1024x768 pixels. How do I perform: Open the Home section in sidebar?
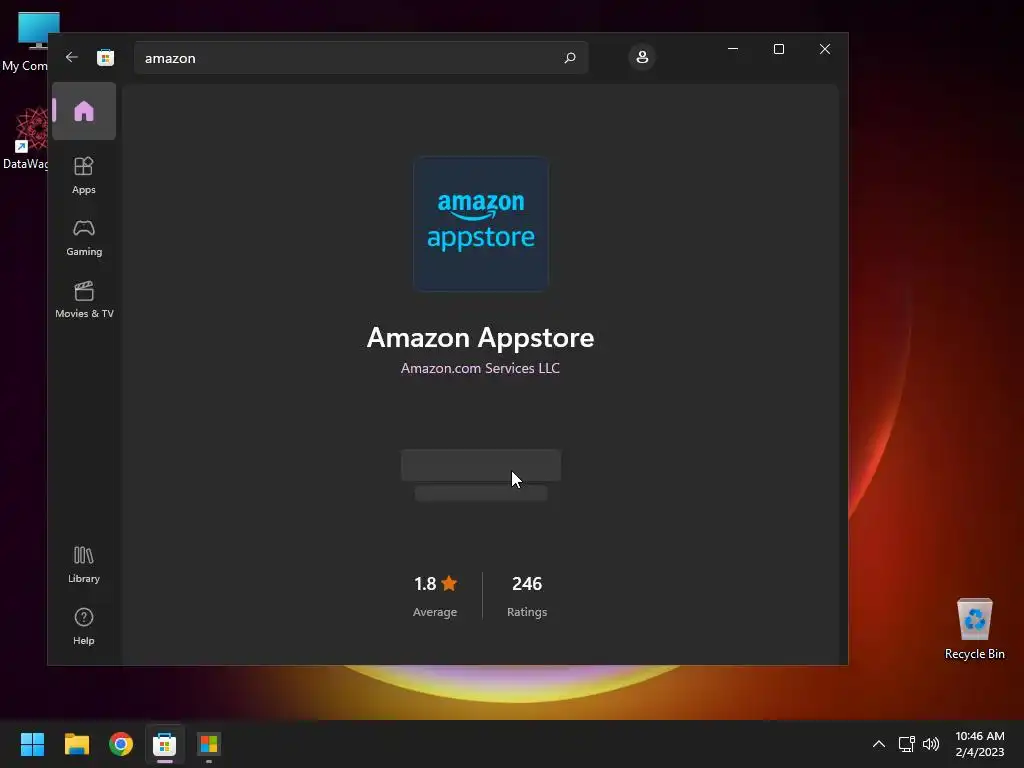[x=84, y=111]
